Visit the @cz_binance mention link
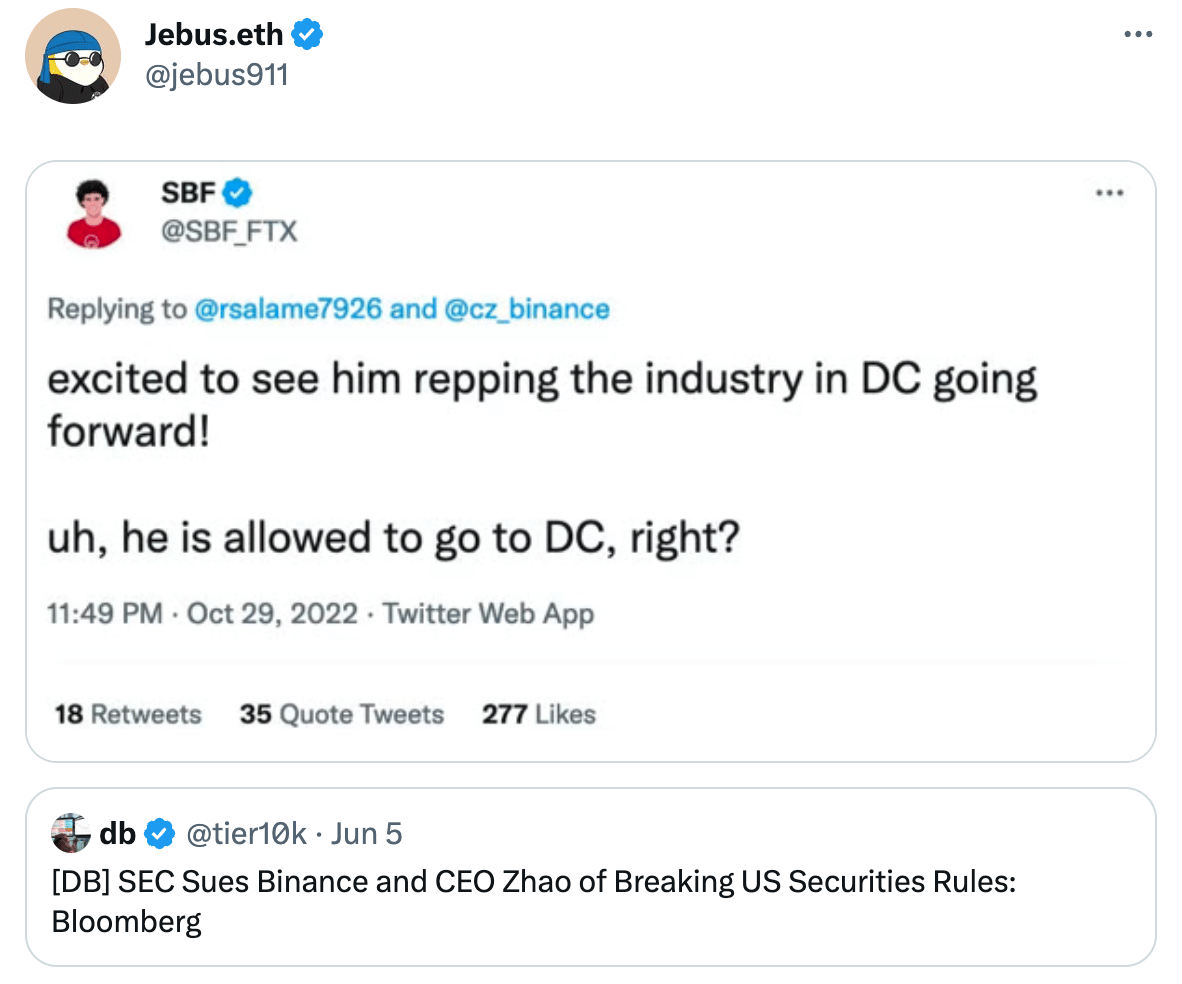Image resolution: width=1182 pixels, height=984 pixels. [526, 309]
